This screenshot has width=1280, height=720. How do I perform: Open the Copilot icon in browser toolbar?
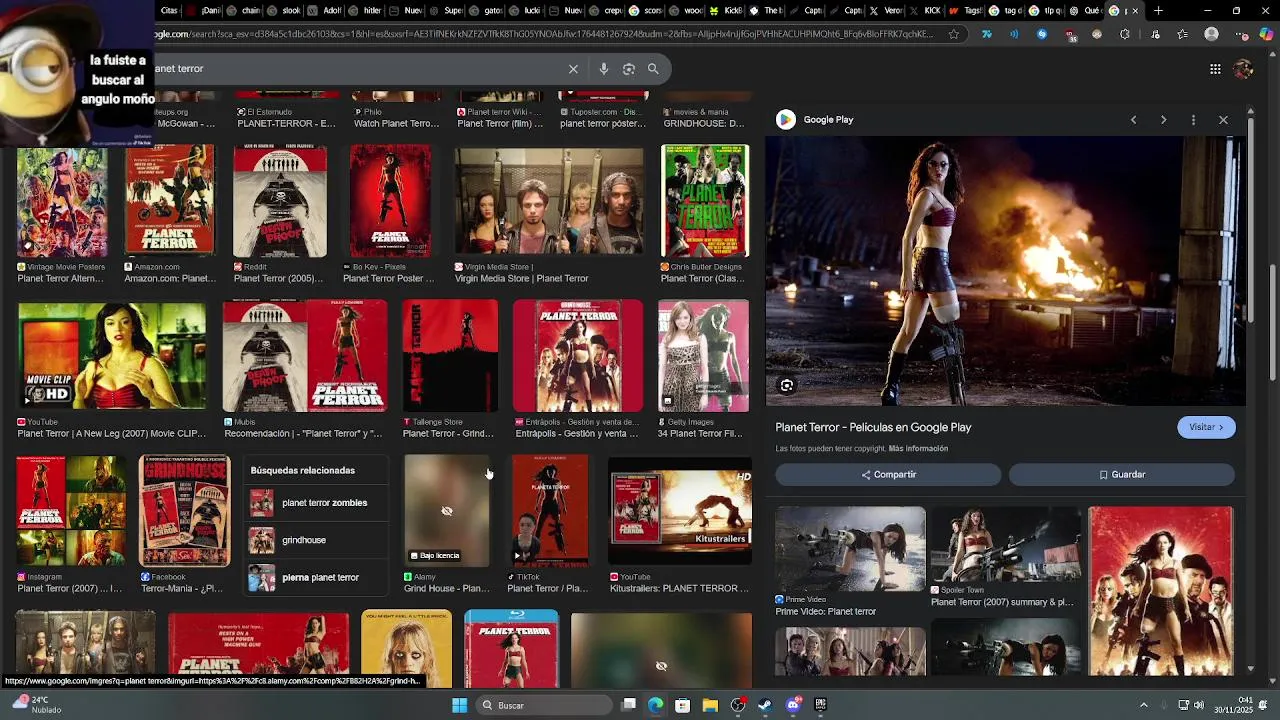(x=1266, y=34)
